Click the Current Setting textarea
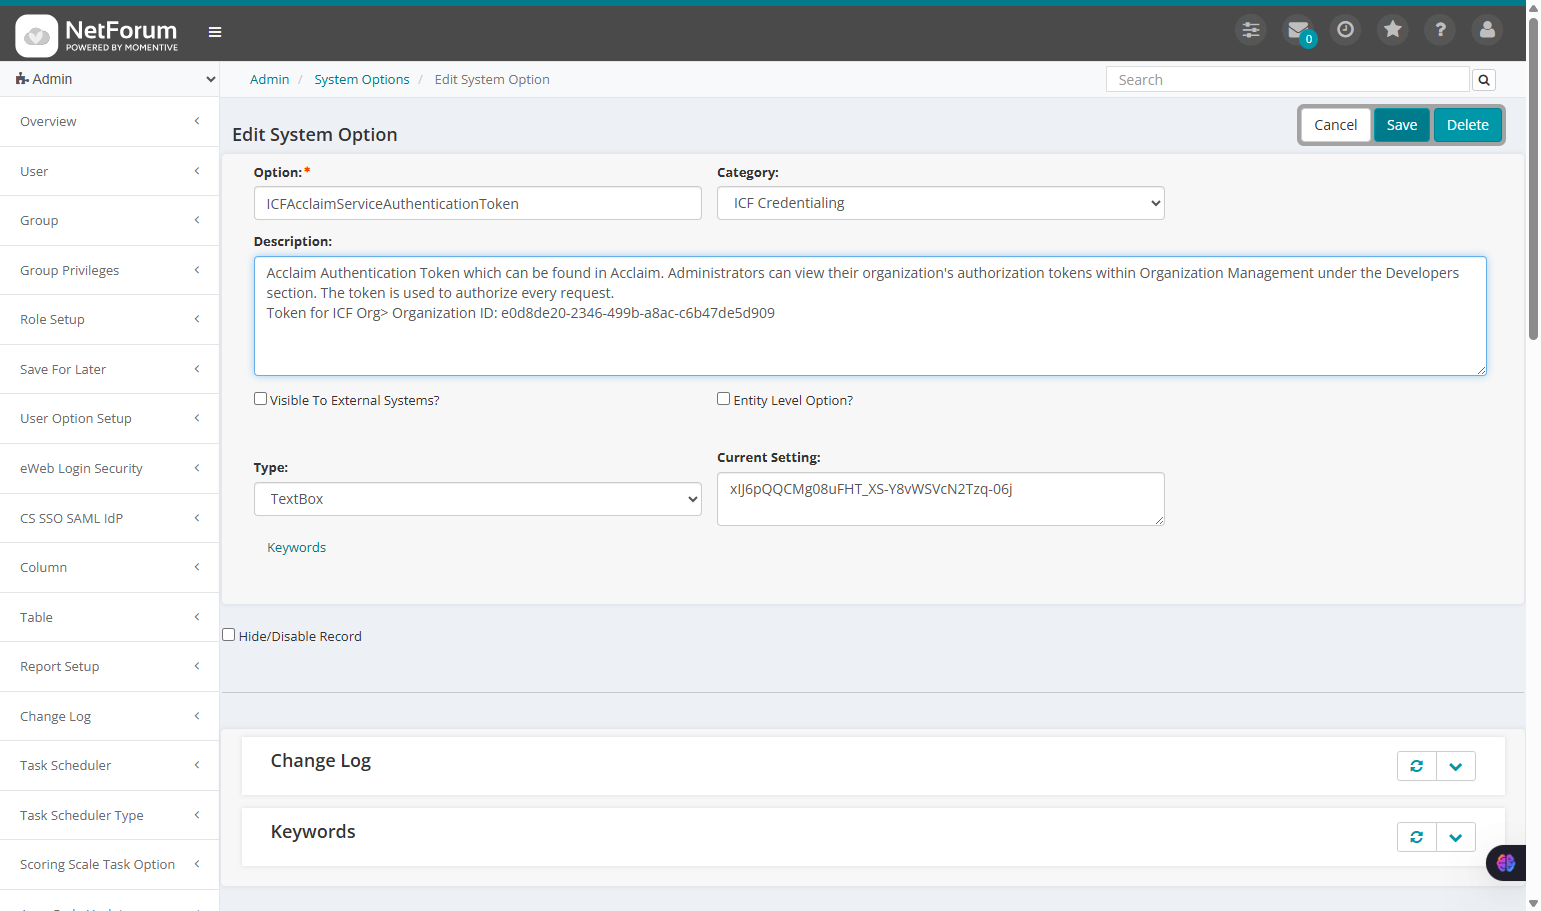 pyautogui.click(x=940, y=499)
